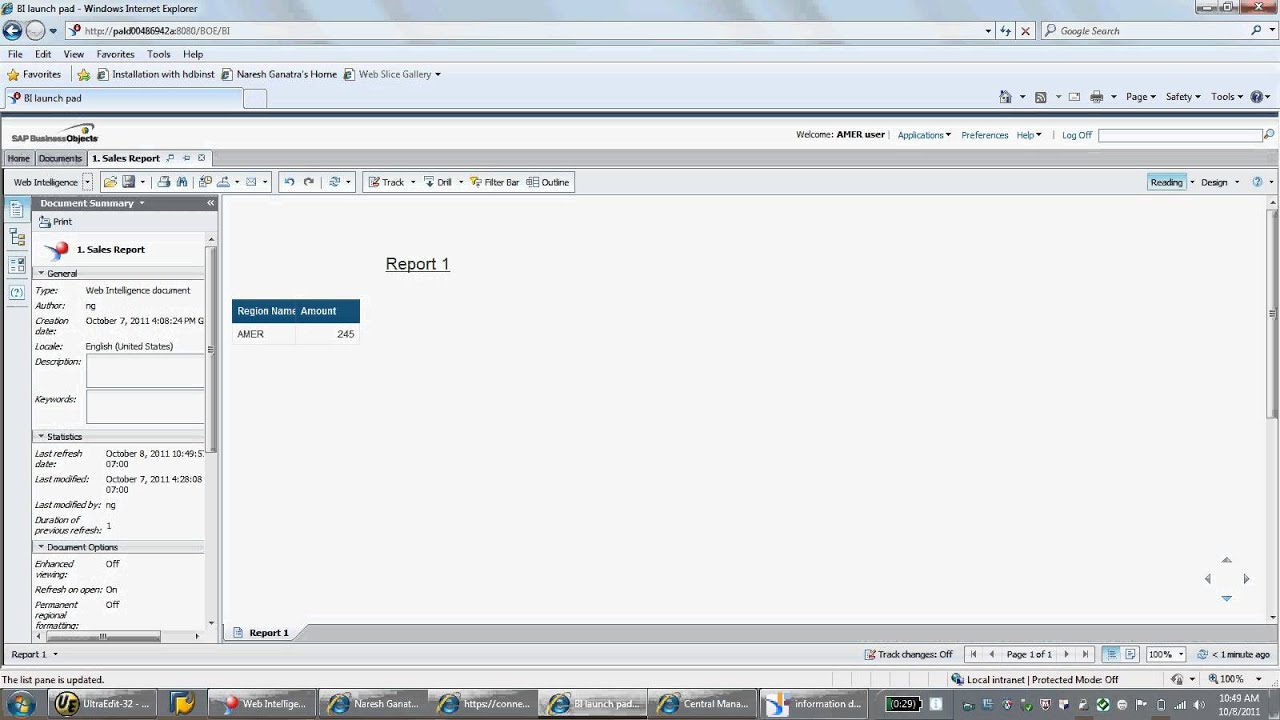The image size is (1280, 720).
Task: Open Document Summary panel dropdown arrow
Action: point(142,203)
